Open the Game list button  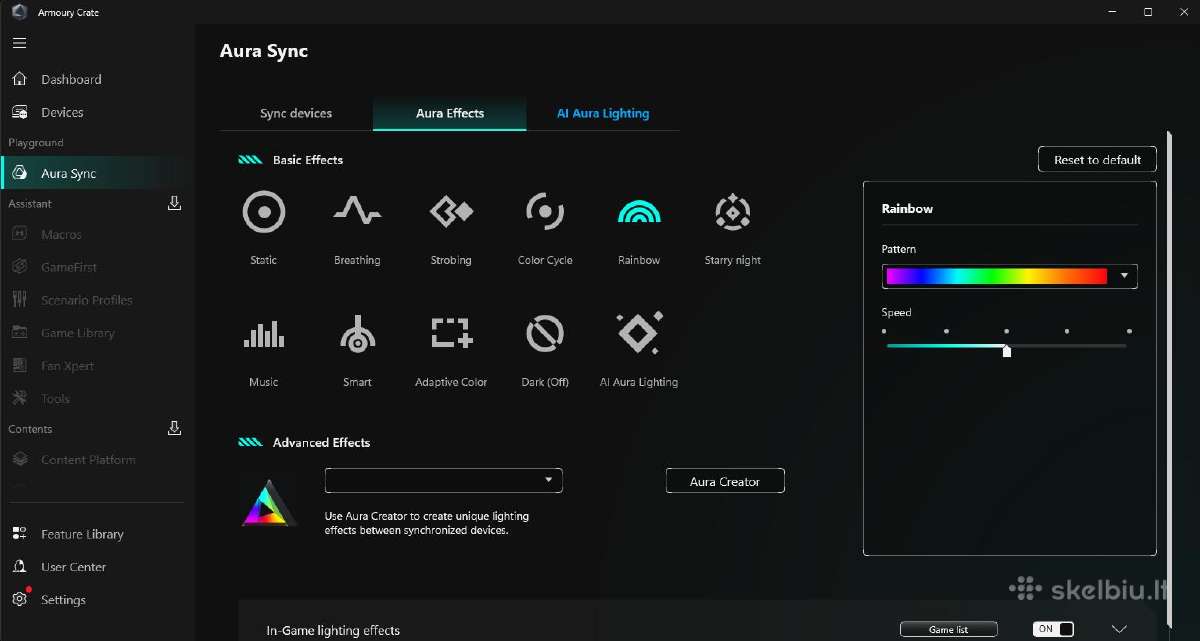(x=949, y=629)
